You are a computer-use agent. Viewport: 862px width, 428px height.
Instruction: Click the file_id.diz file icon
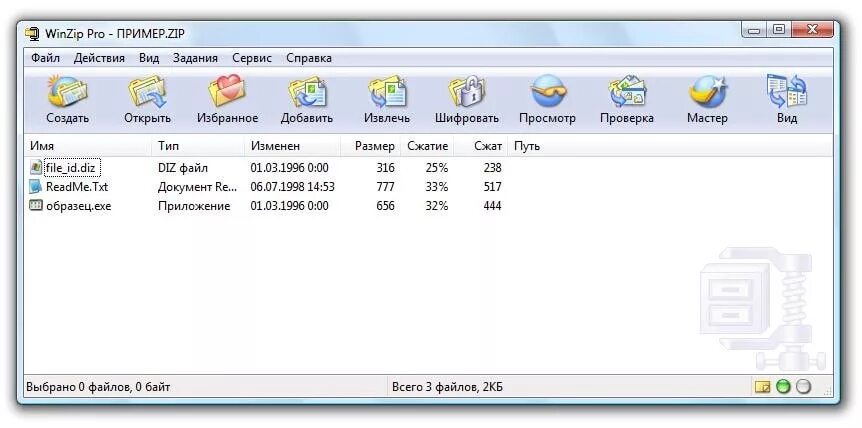(36, 167)
